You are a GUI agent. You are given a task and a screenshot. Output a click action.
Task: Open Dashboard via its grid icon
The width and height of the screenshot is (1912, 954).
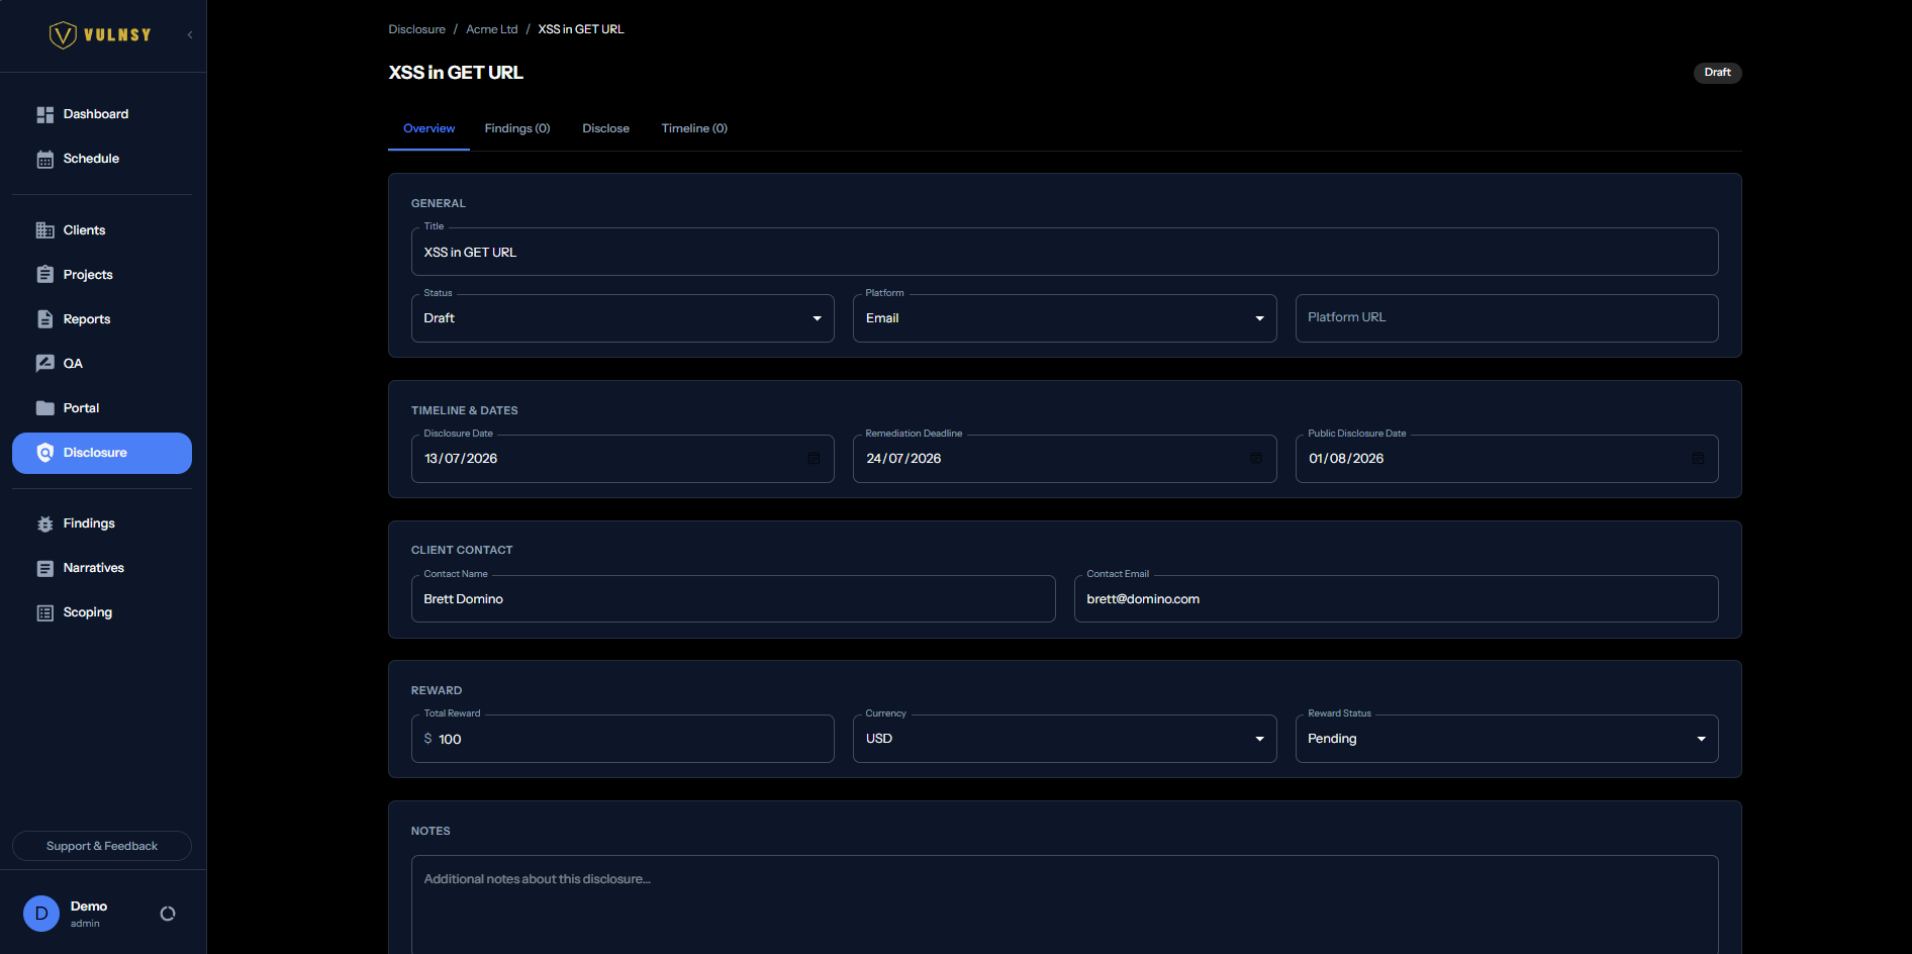(x=45, y=114)
